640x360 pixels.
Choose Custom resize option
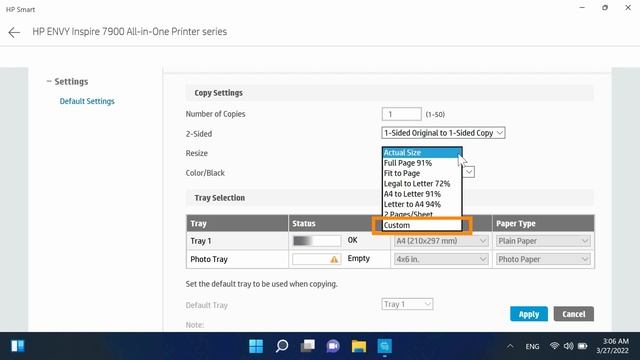422,225
